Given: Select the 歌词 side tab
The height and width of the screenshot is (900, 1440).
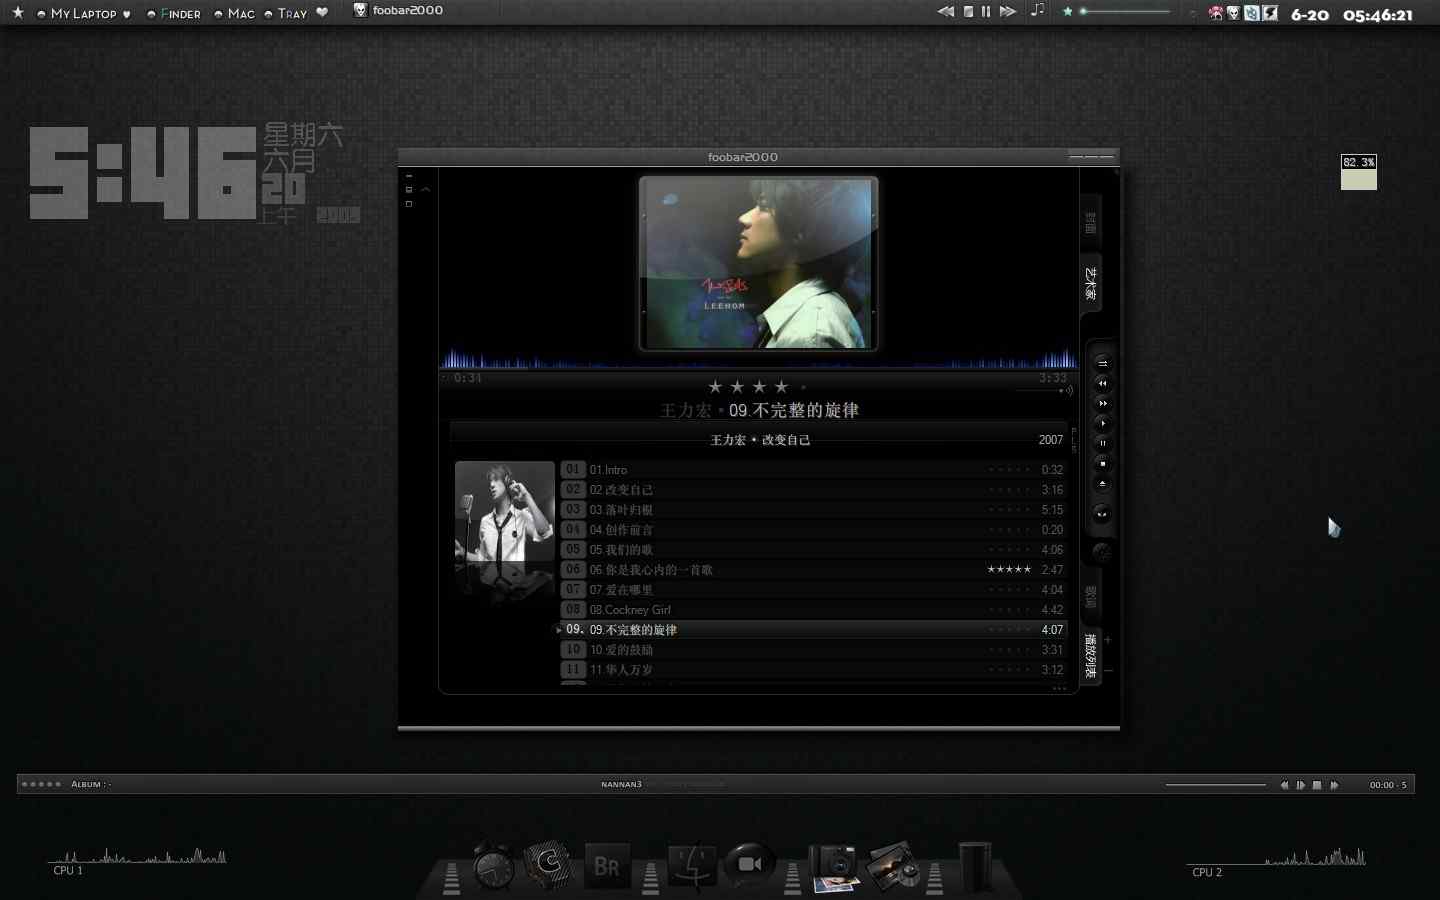Looking at the screenshot, I should (1091, 597).
